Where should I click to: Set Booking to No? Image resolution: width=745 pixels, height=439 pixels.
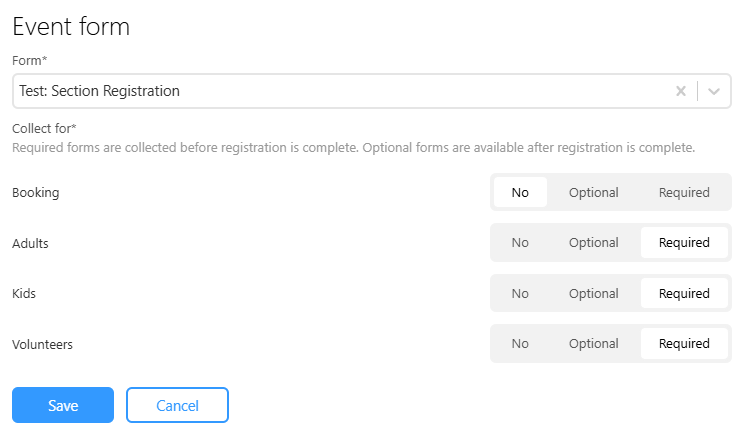click(520, 192)
